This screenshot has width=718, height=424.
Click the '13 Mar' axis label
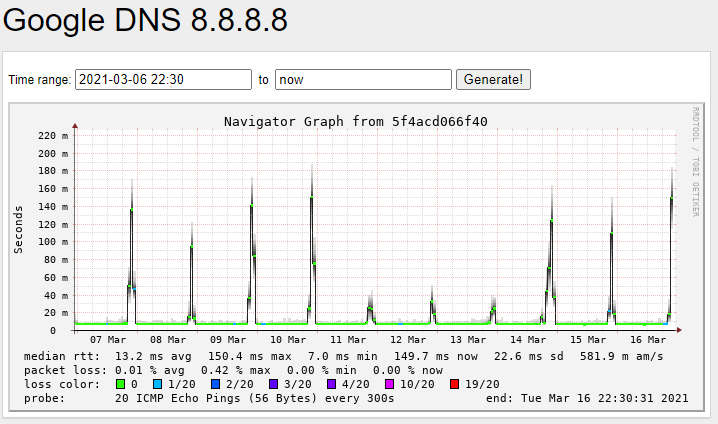click(x=468, y=340)
